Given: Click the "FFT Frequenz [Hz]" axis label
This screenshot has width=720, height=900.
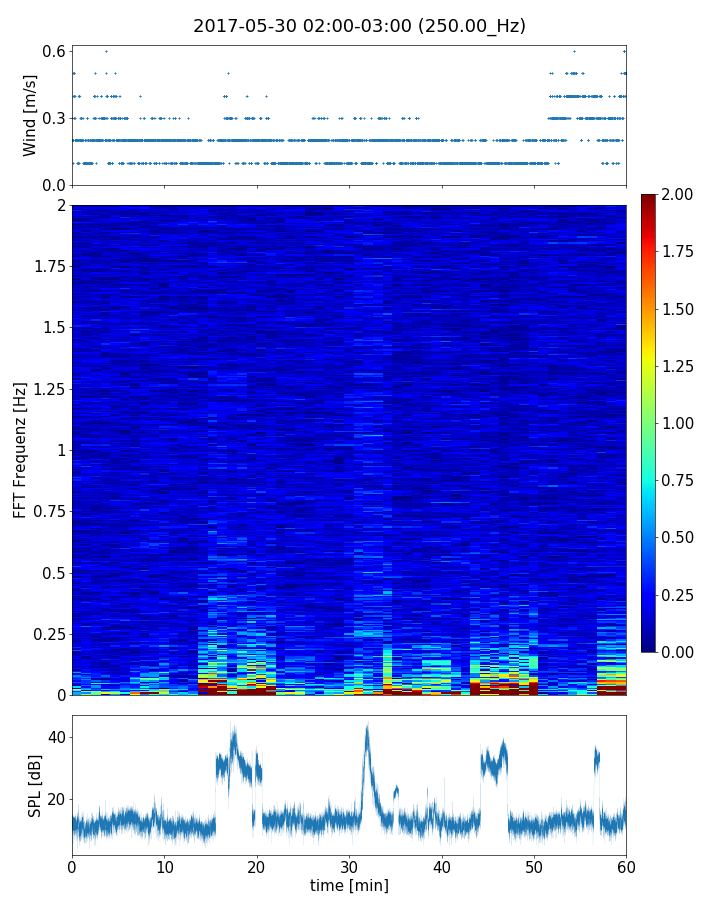Looking at the screenshot, I should click(20, 450).
